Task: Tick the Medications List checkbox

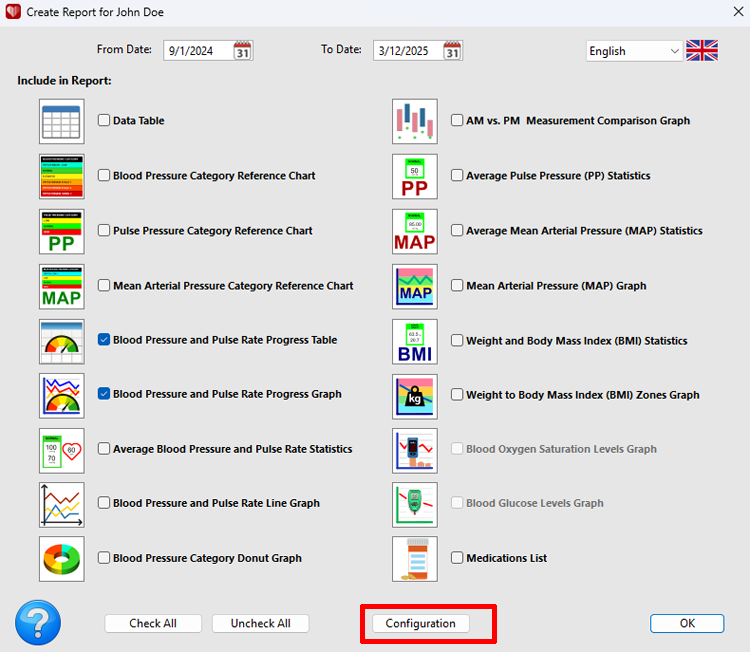Action: click(x=457, y=558)
